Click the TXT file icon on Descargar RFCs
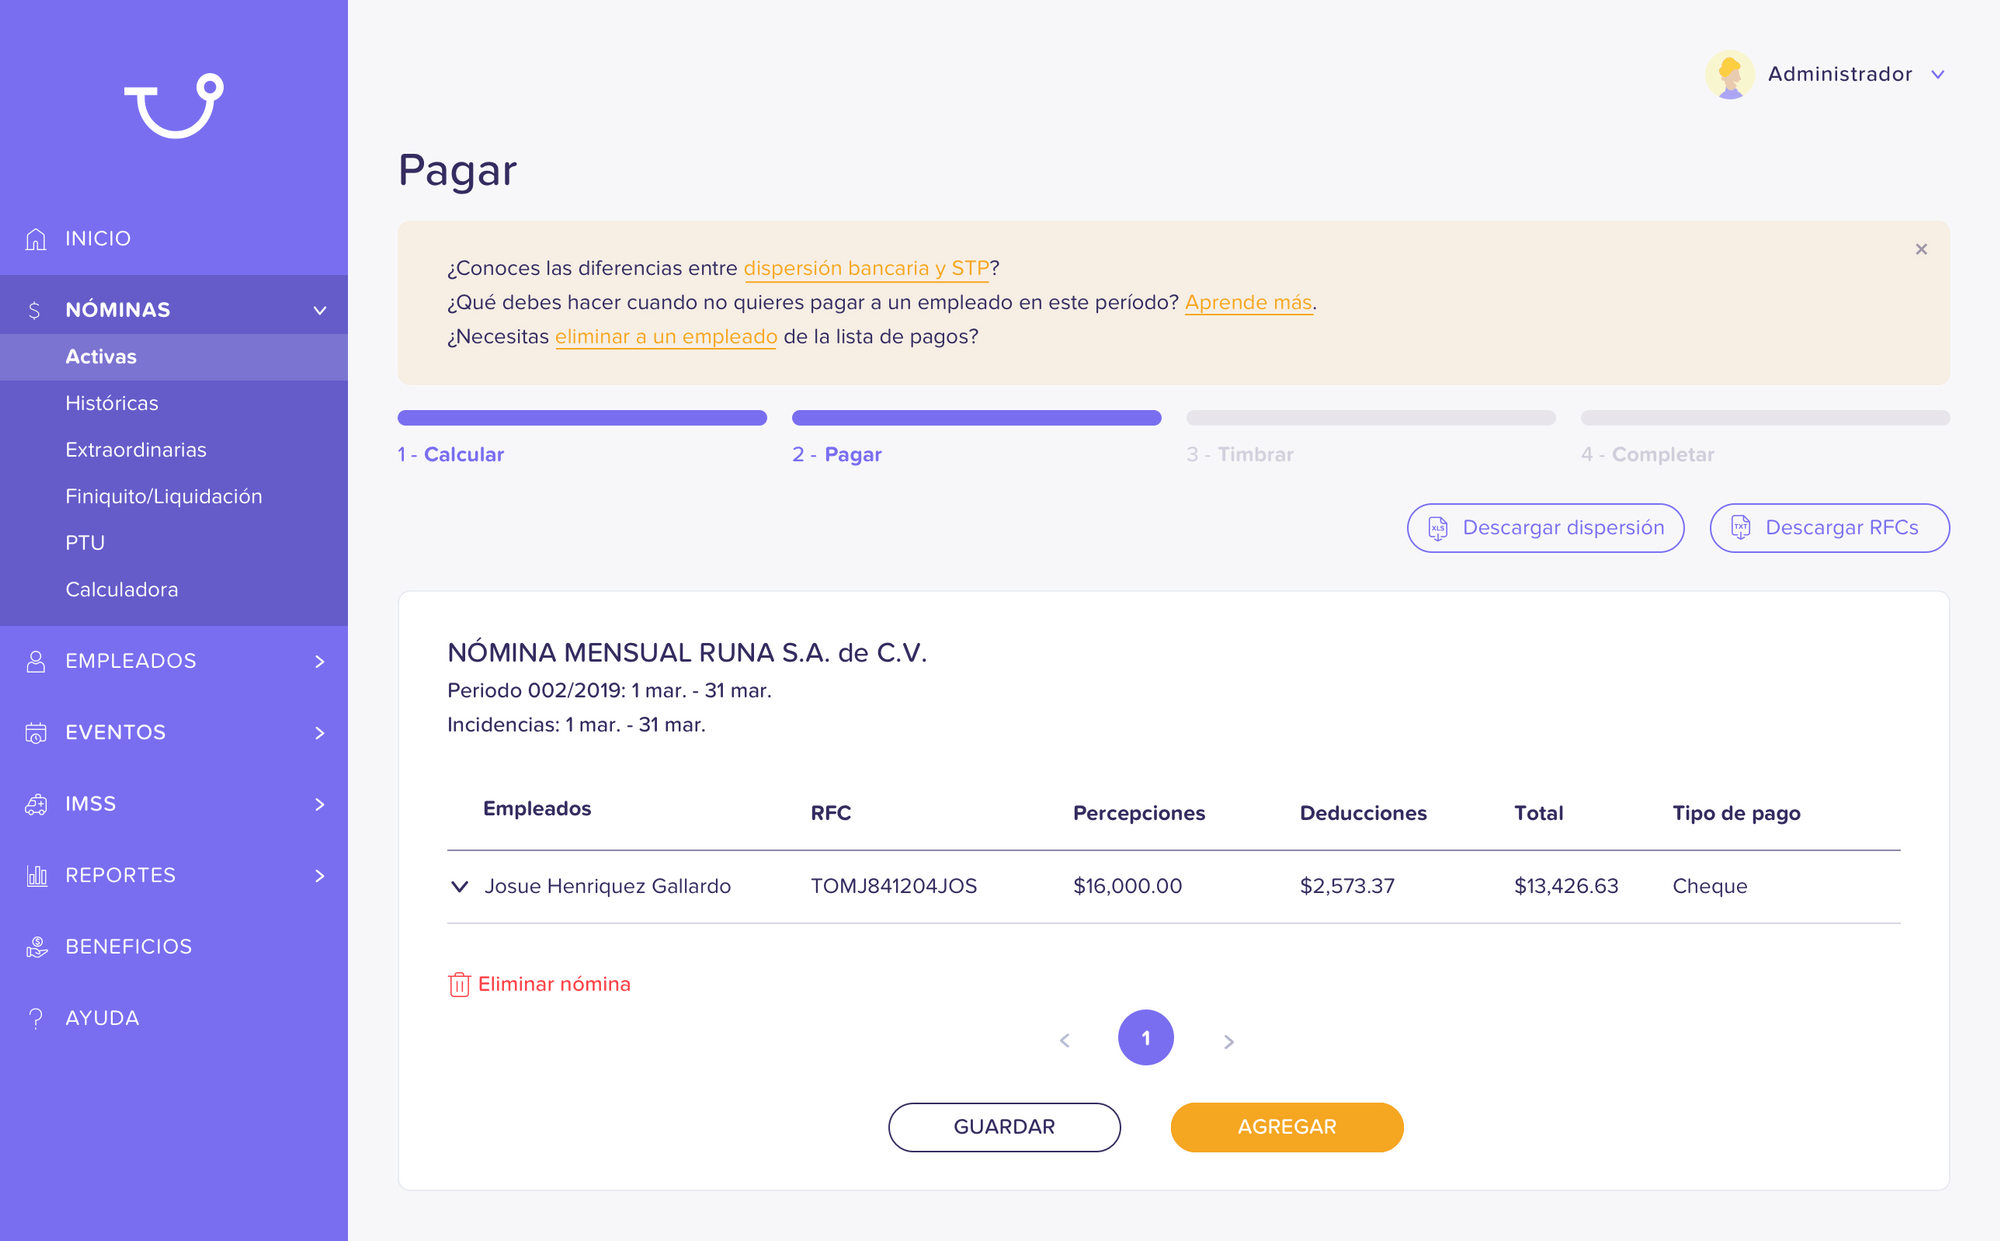The height and width of the screenshot is (1241, 2000). [1742, 528]
